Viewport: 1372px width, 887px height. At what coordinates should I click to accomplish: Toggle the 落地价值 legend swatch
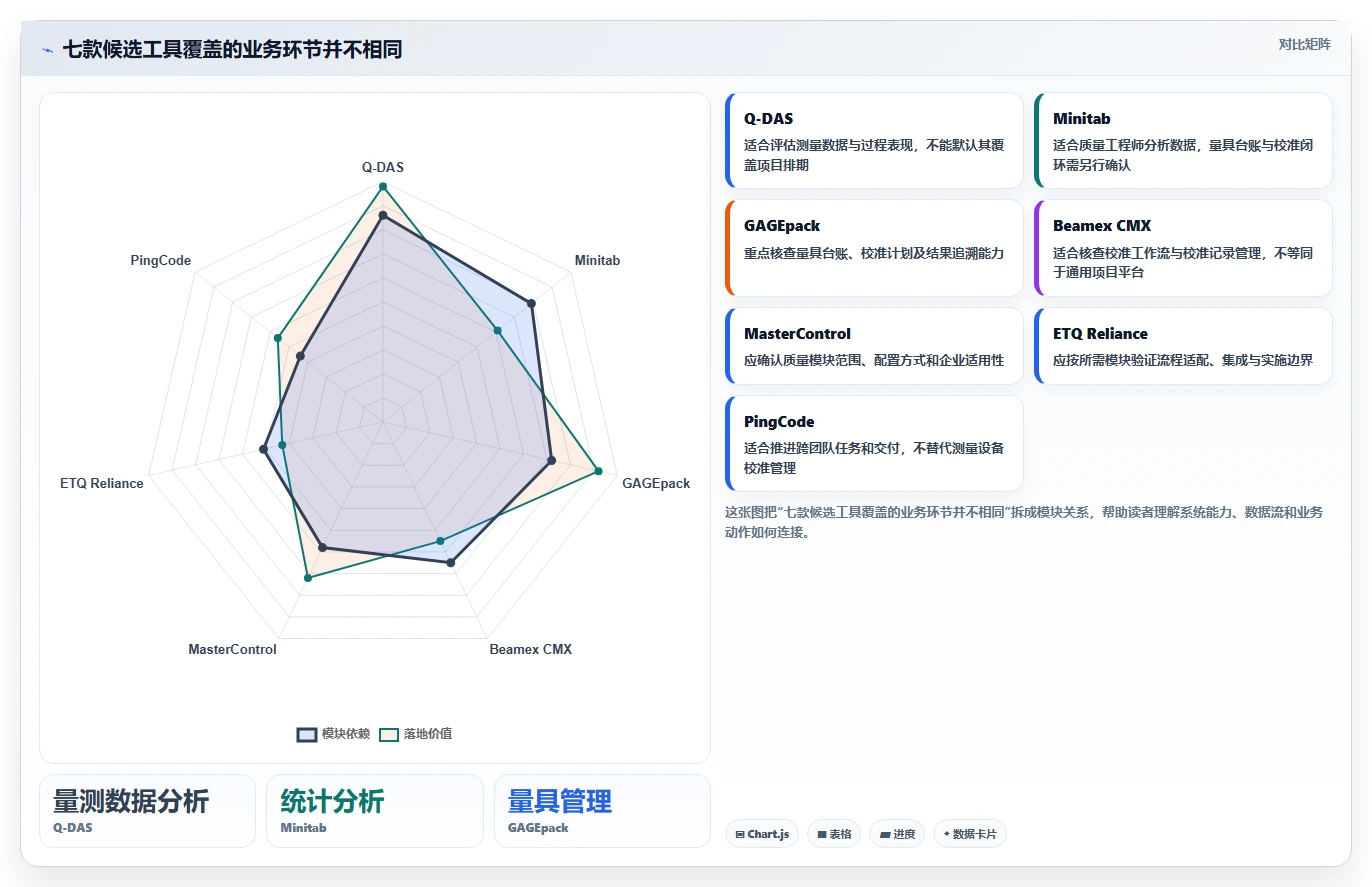pyautogui.click(x=388, y=734)
